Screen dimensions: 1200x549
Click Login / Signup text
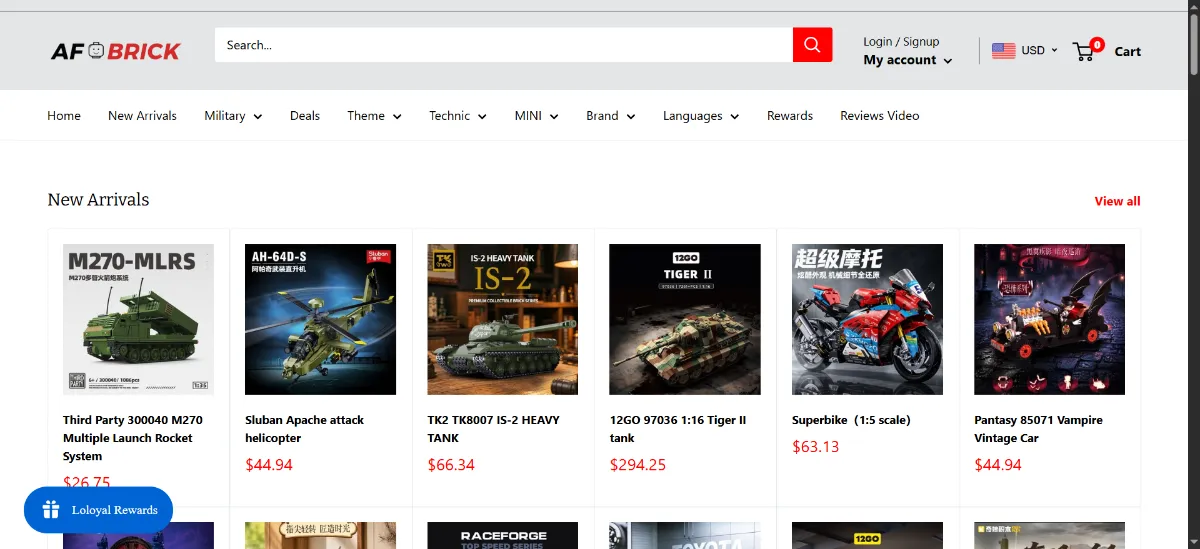[x=901, y=41]
